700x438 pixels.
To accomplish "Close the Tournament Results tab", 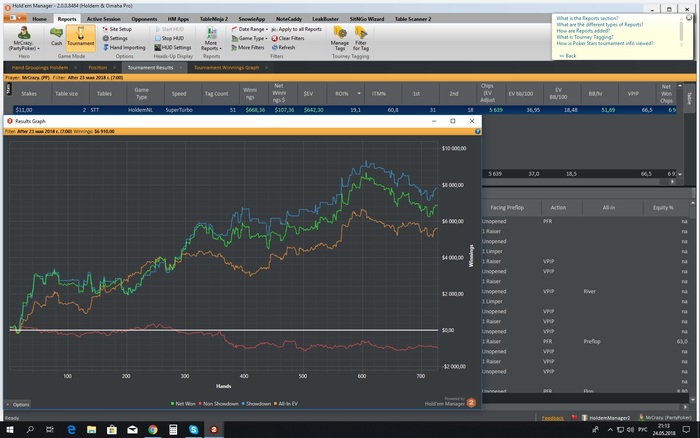I will (x=181, y=67).
